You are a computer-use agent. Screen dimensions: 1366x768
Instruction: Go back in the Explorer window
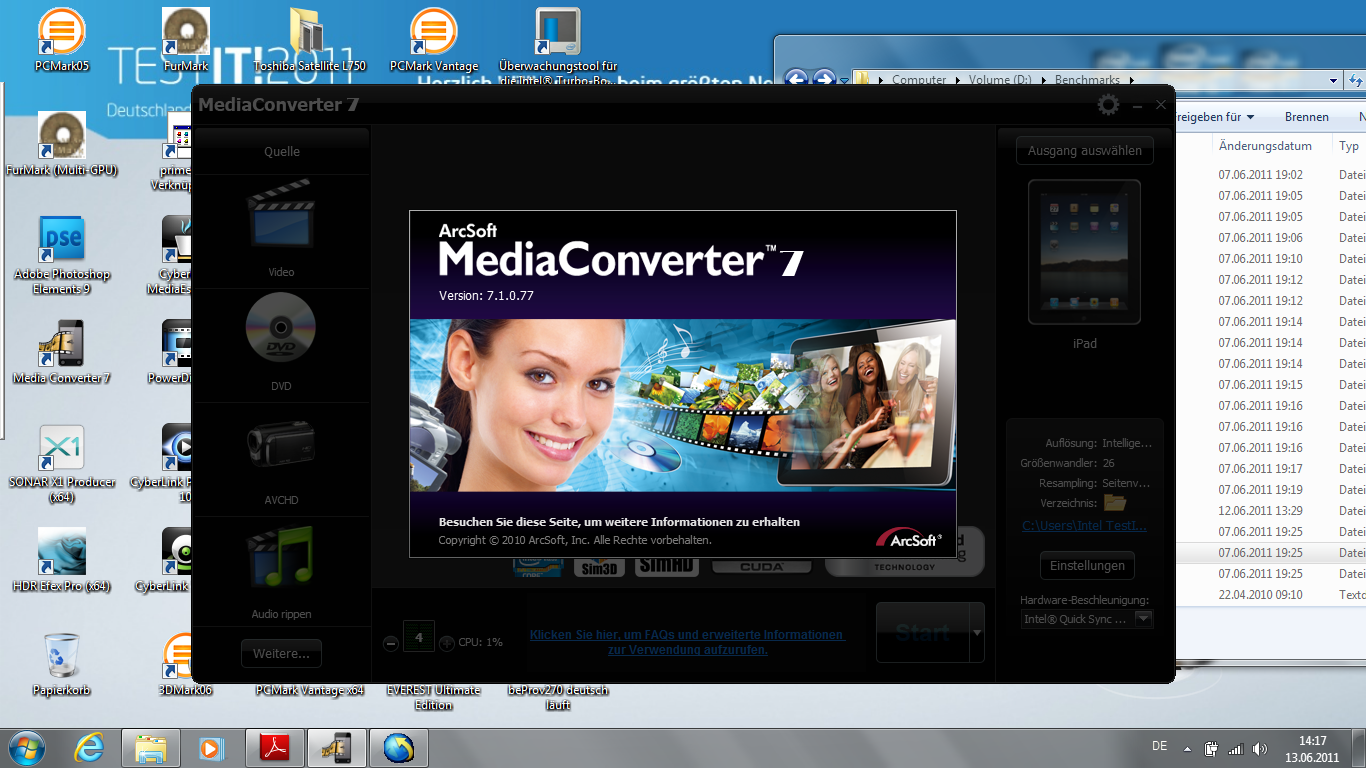click(x=796, y=79)
